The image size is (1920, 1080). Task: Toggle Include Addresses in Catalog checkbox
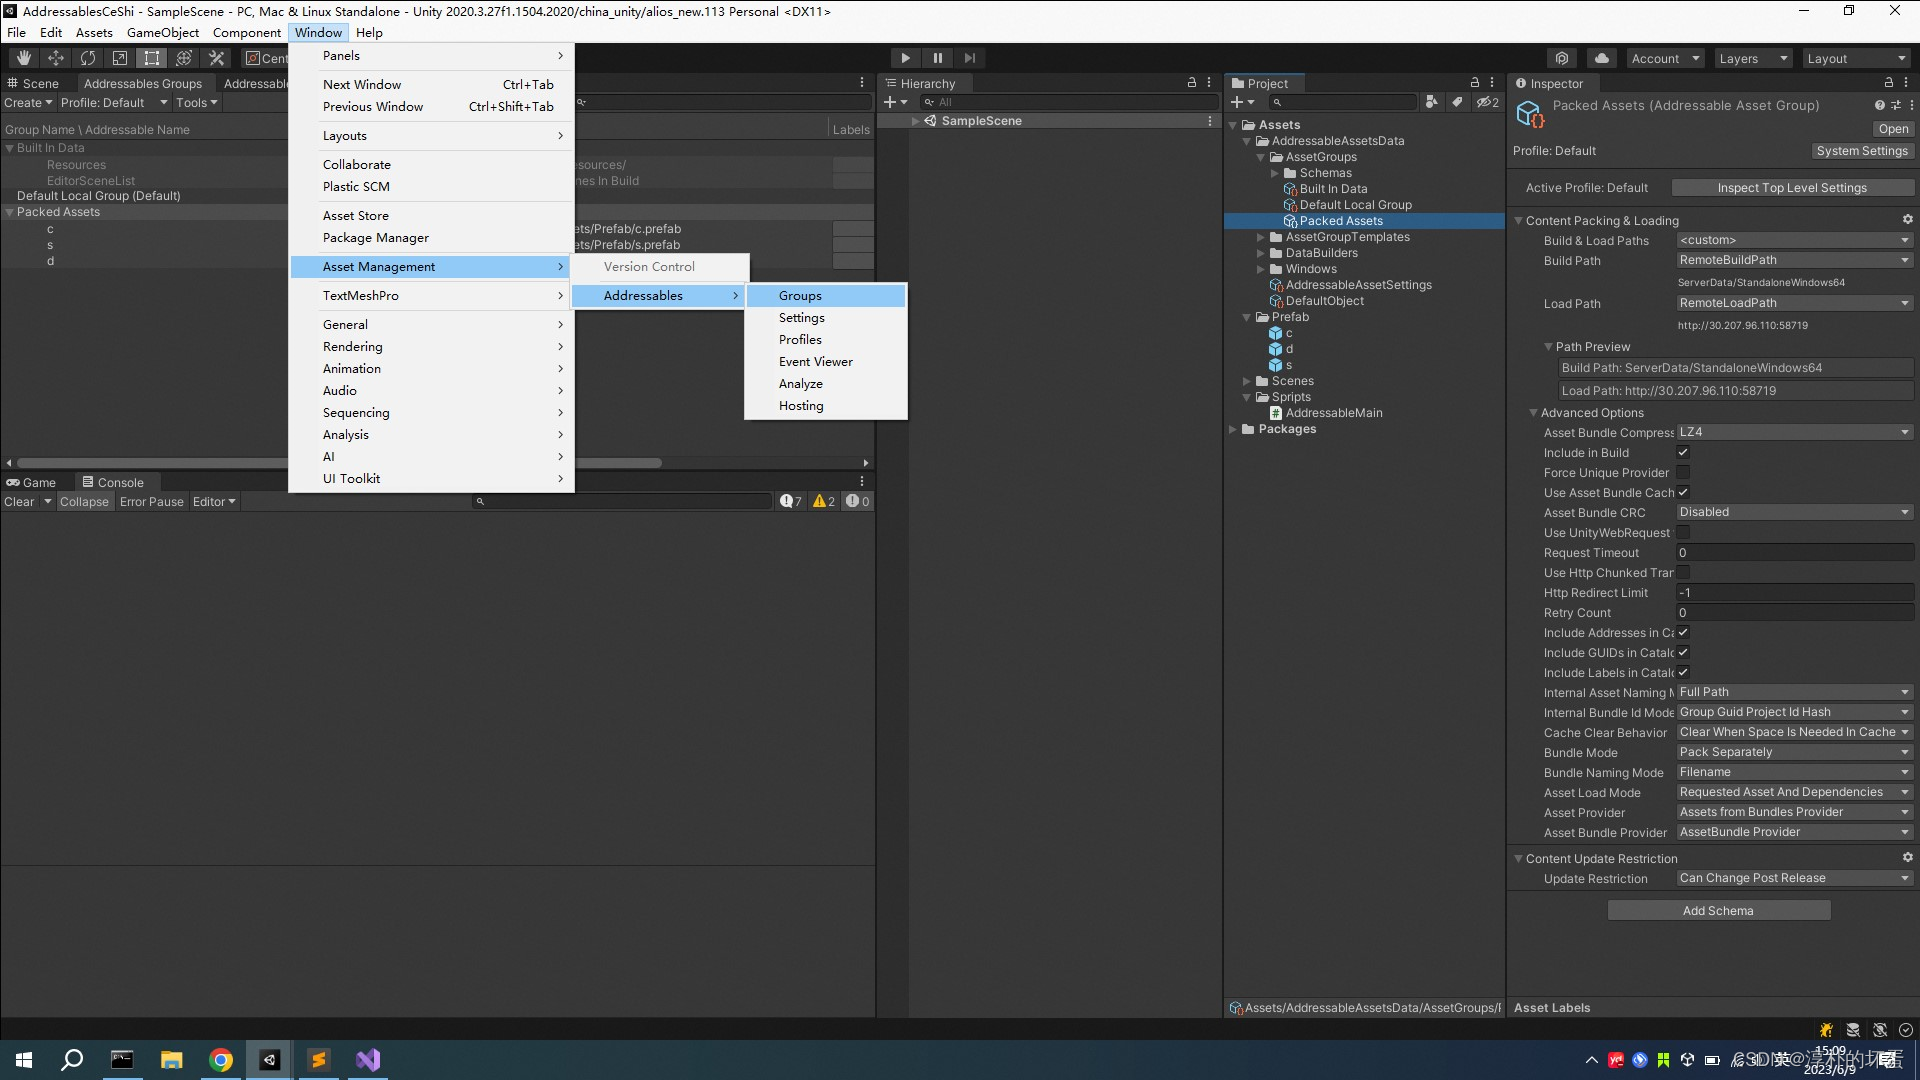(x=1683, y=633)
